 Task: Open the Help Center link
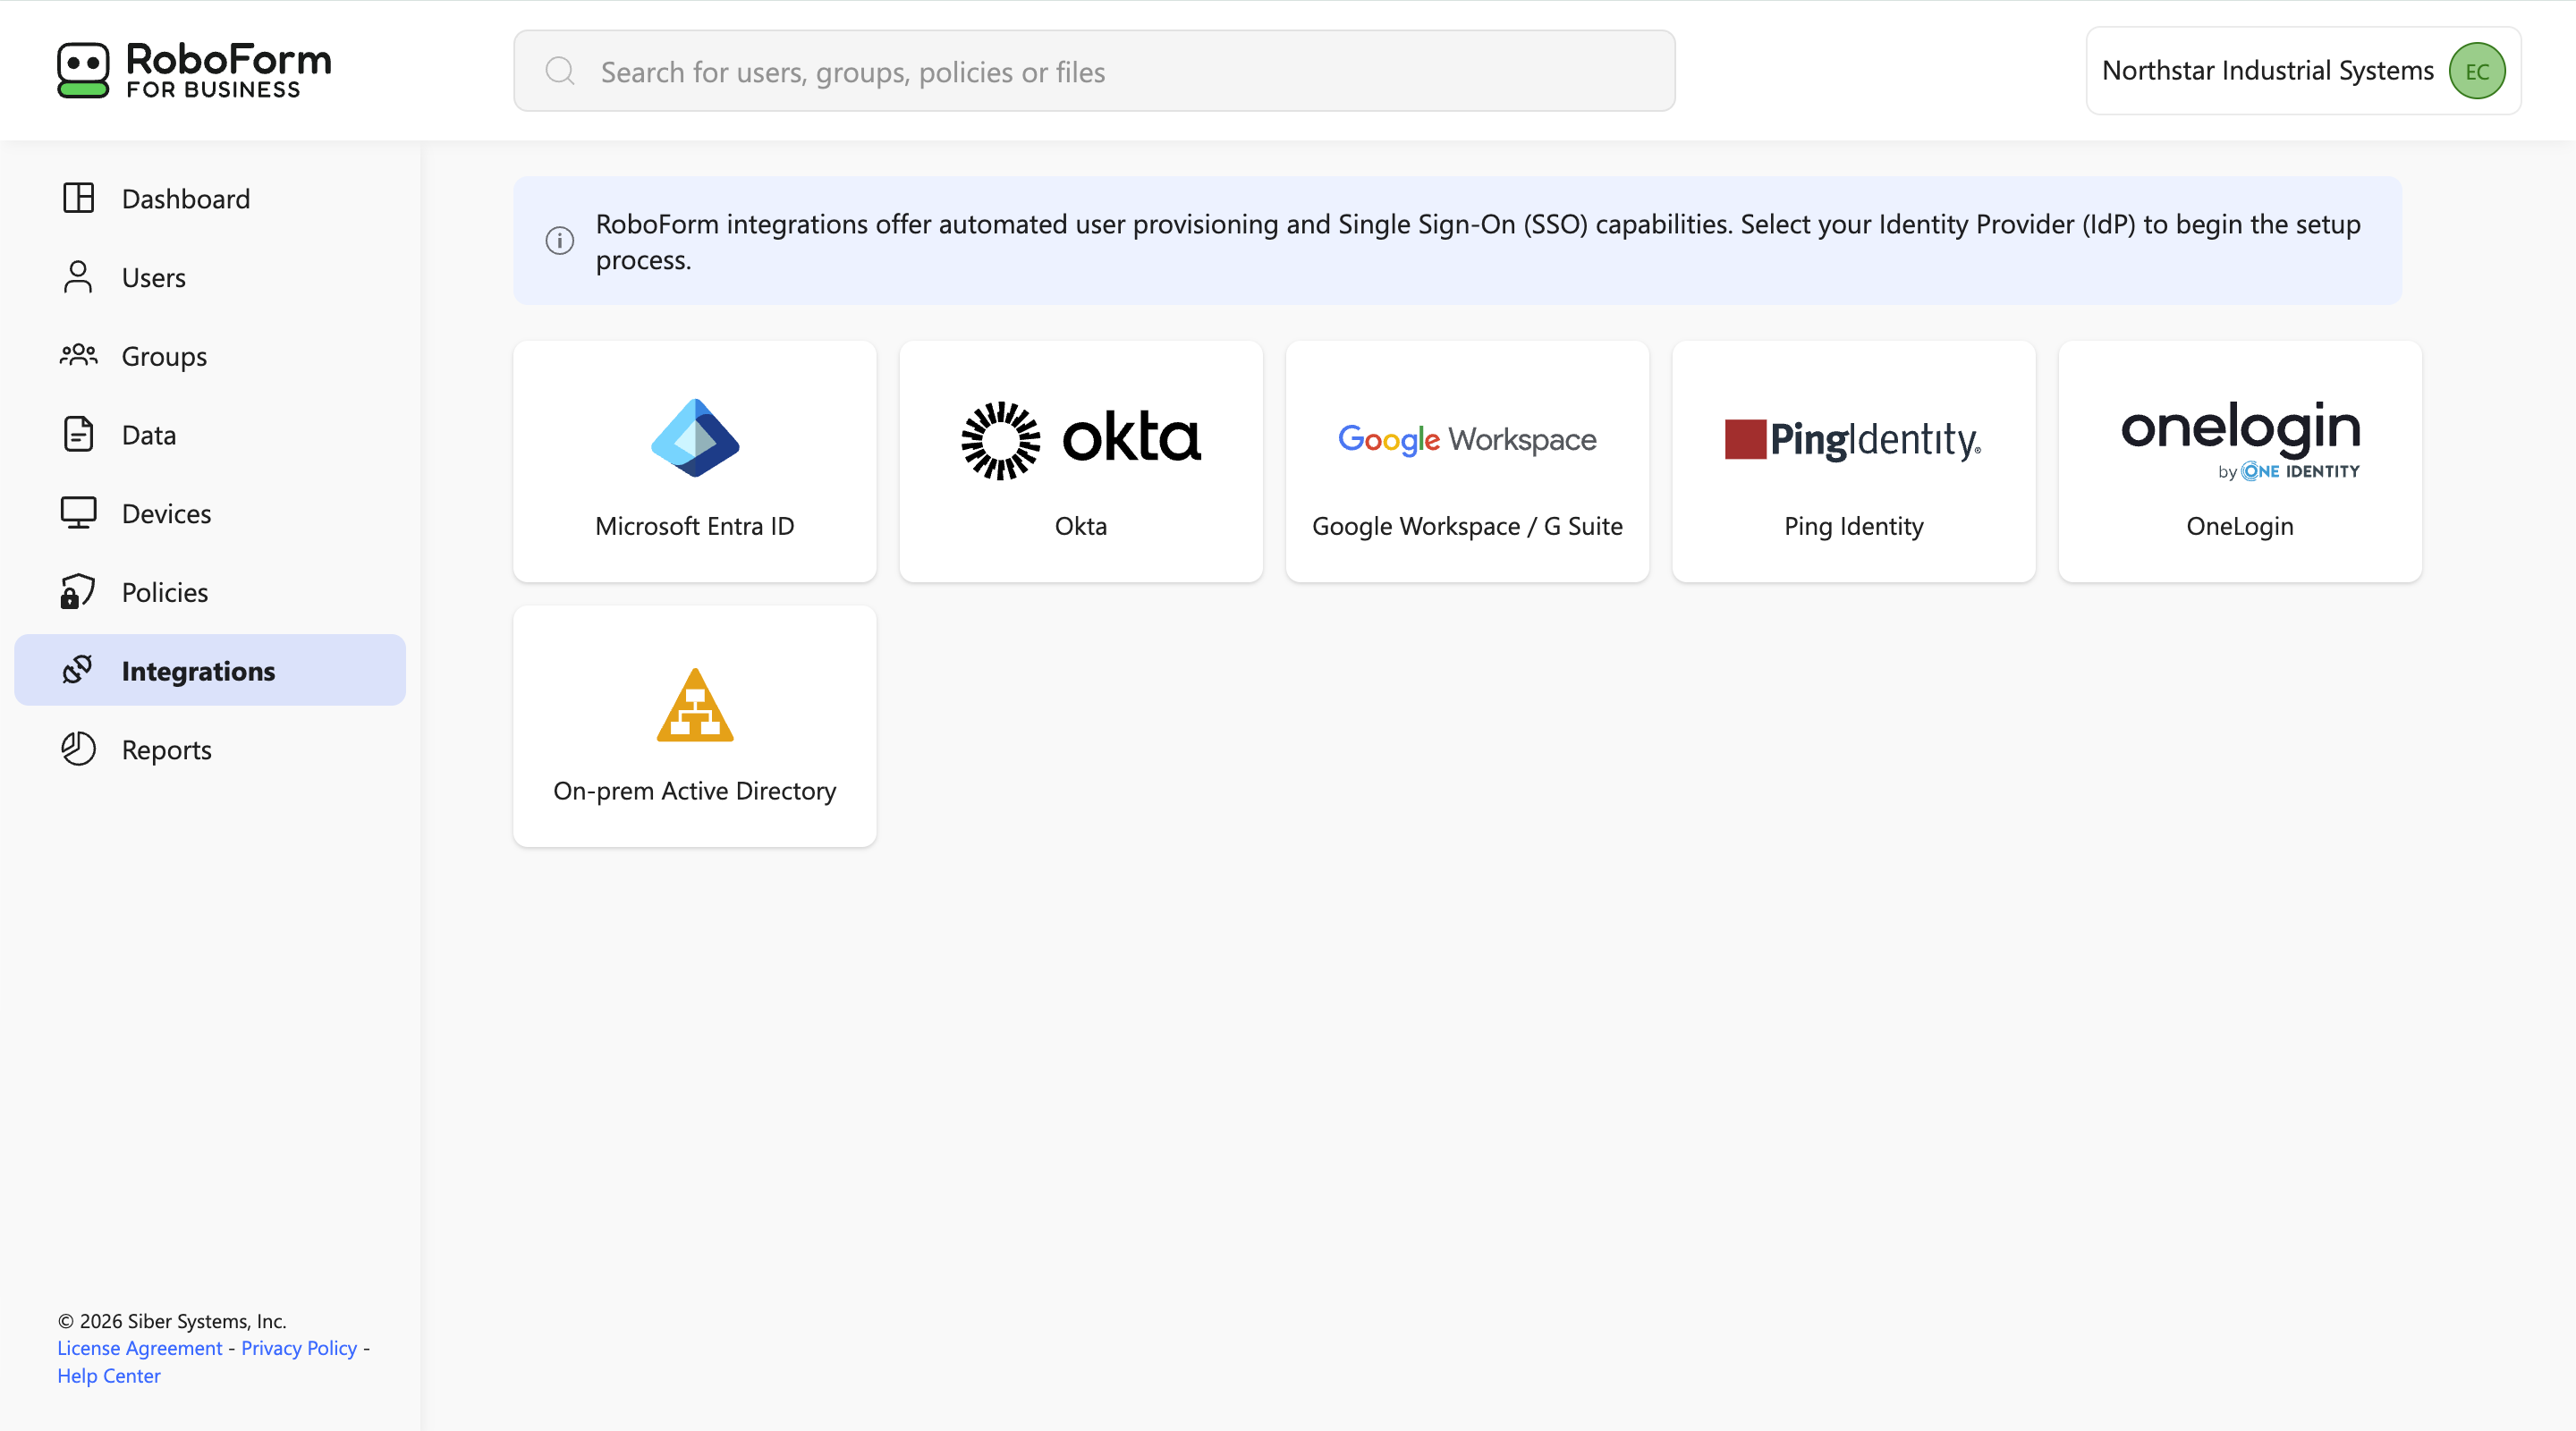tap(109, 1376)
